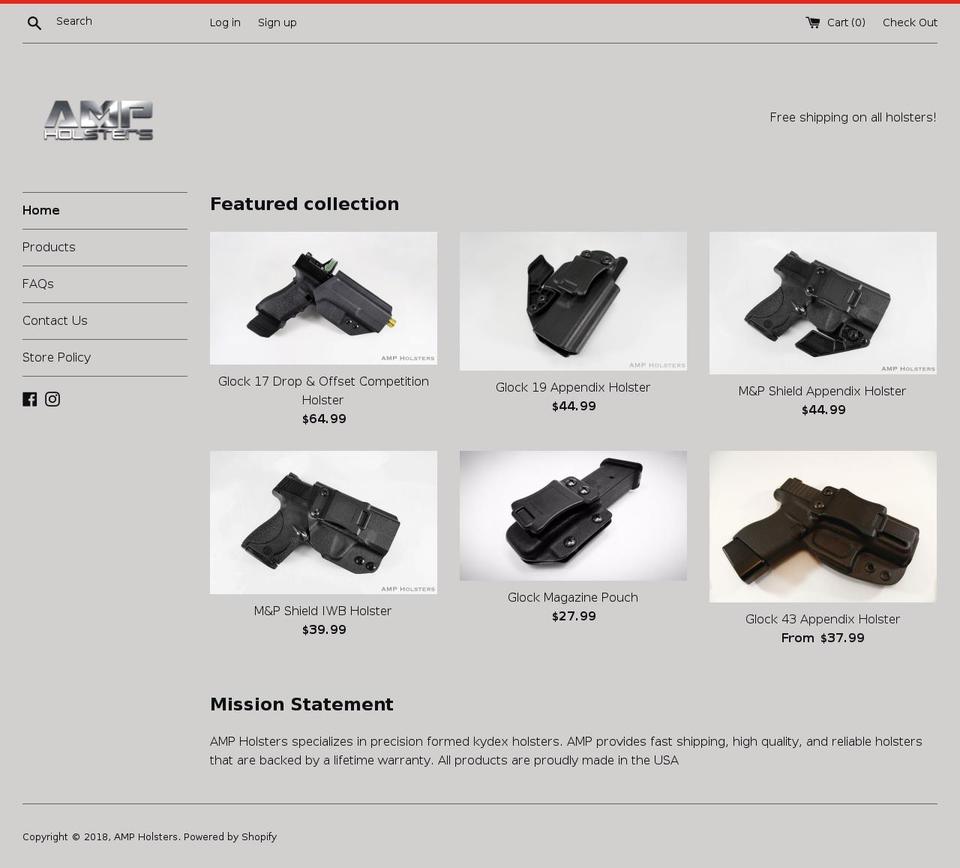Open Store Policy in sidebar menu

[57, 357]
